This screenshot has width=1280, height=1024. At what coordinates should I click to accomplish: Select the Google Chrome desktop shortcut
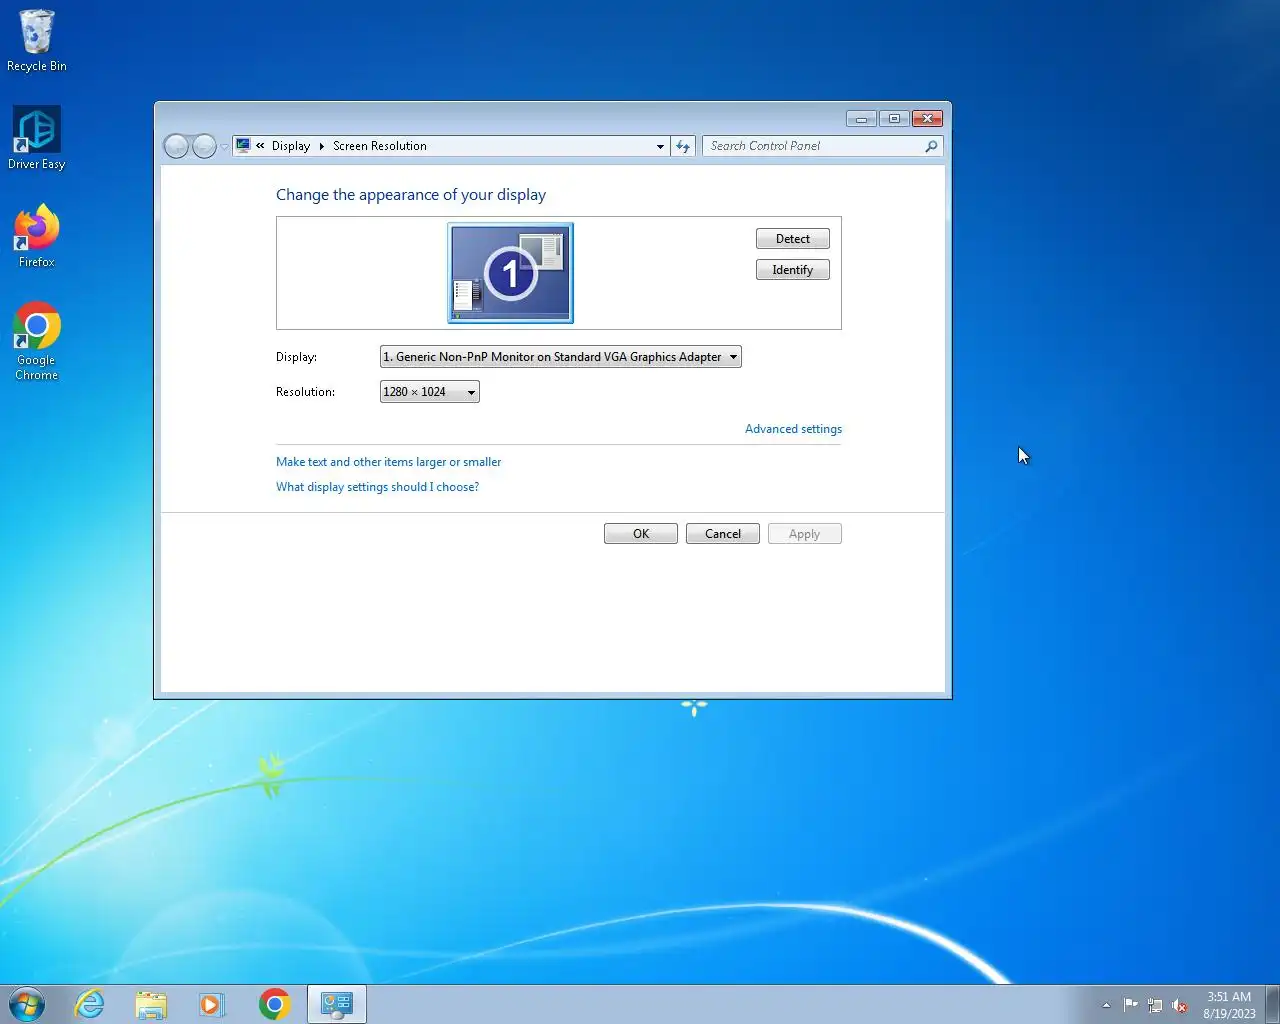37,341
